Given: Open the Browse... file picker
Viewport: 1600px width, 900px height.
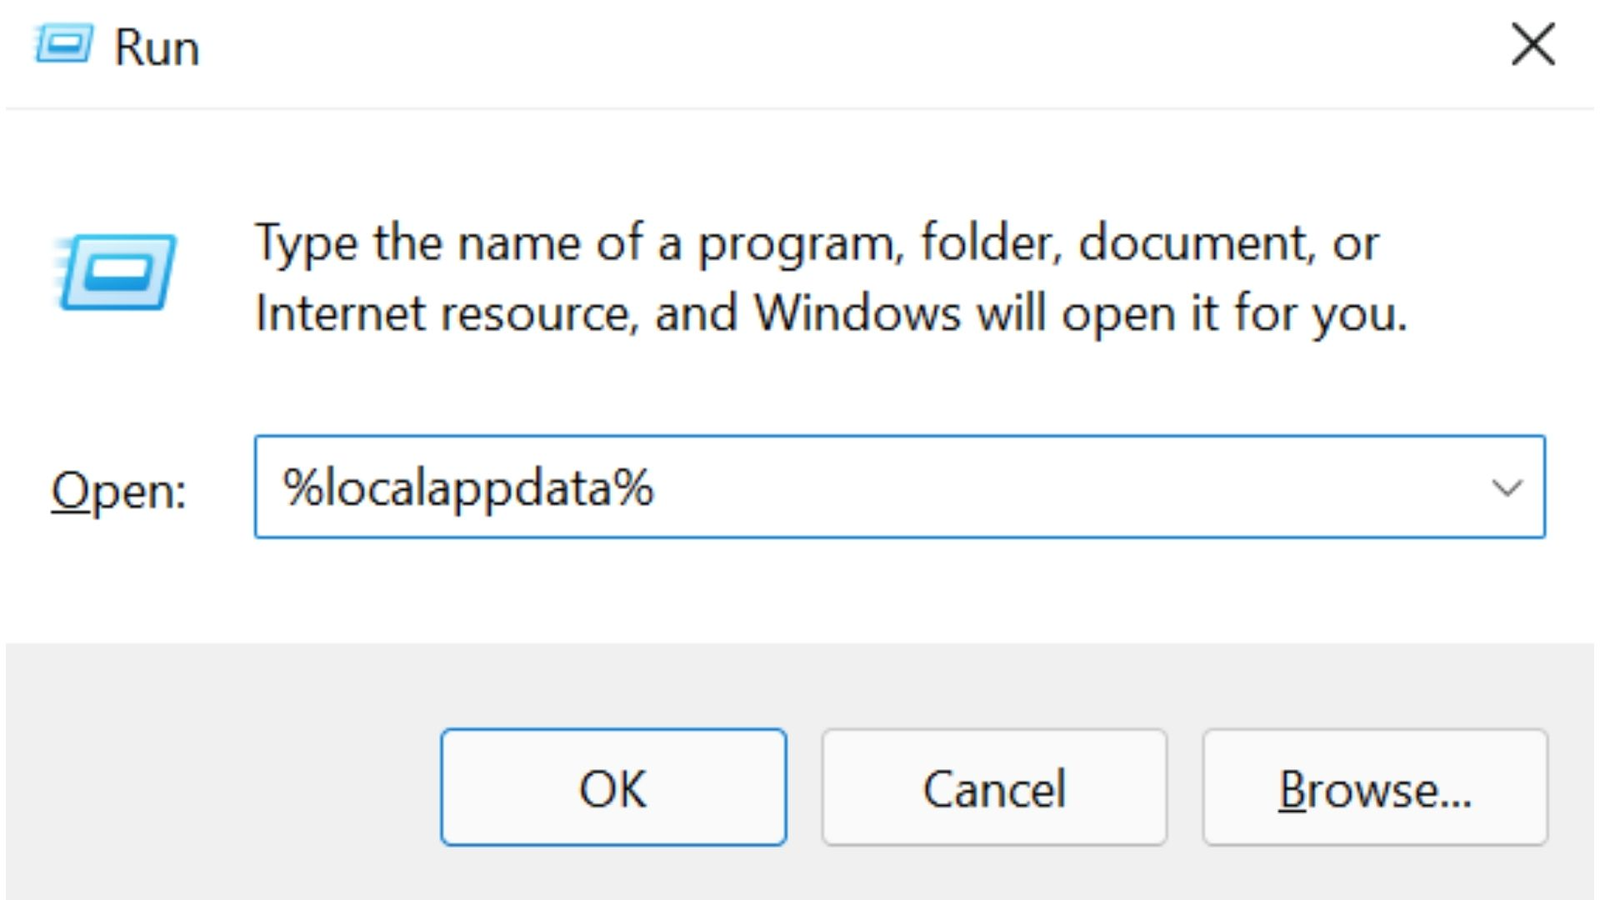Looking at the screenshot, I should (x=1375, y=788).
